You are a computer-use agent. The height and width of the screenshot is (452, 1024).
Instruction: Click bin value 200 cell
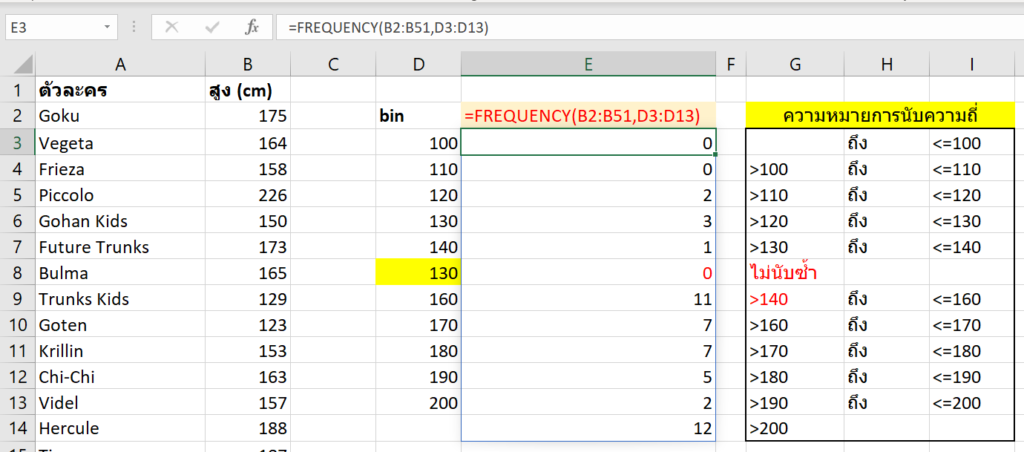(x=419, y=402)
